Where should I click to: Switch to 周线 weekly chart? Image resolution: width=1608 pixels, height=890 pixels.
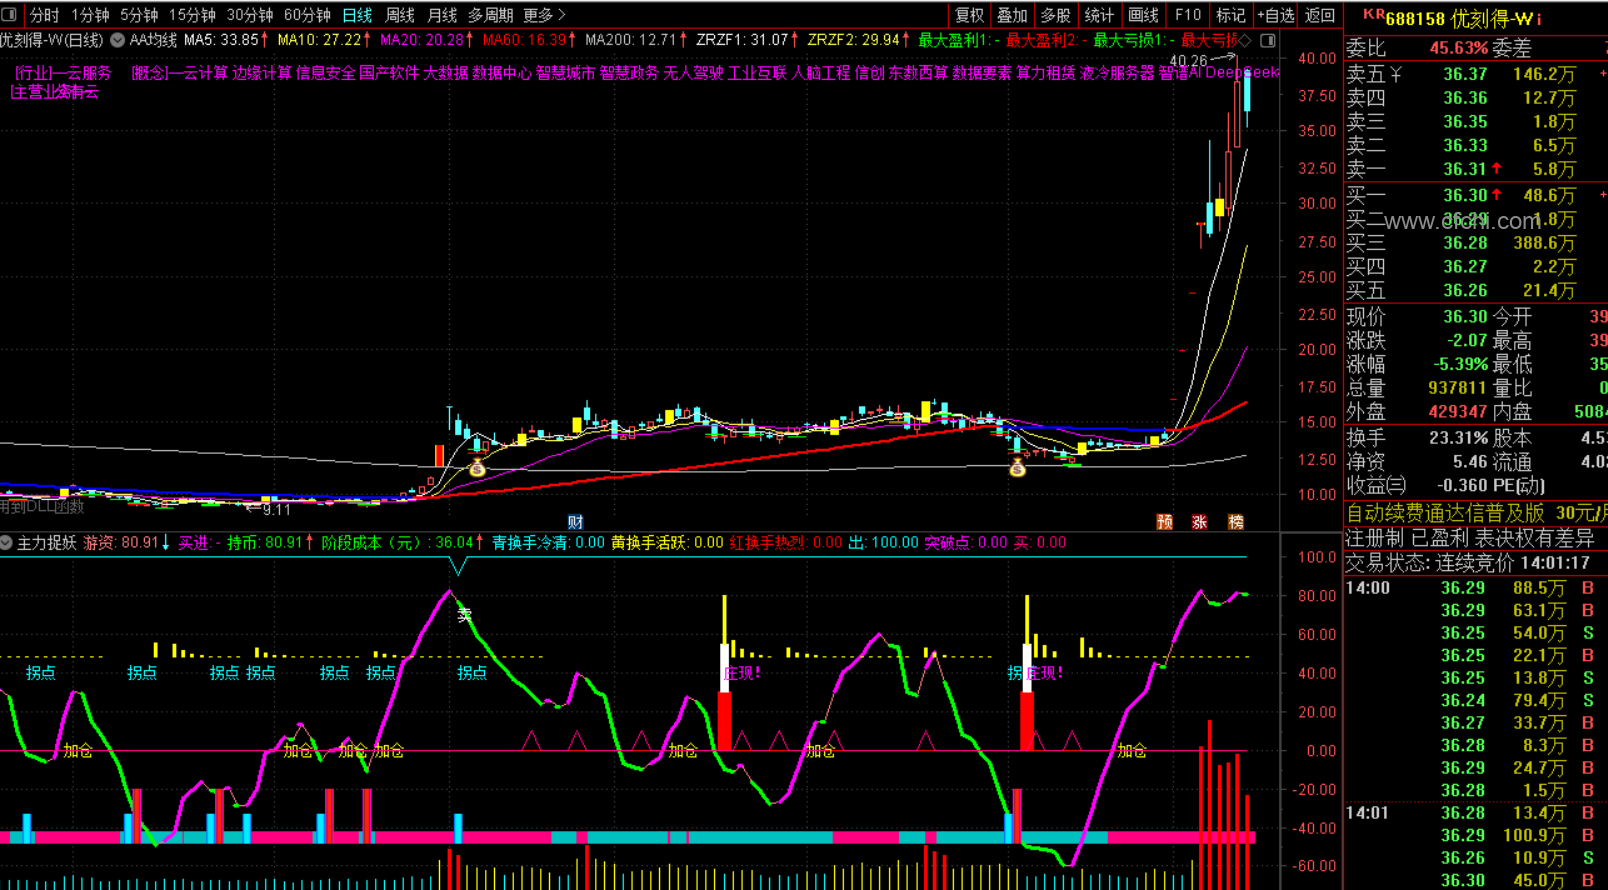tap(400, 15)
